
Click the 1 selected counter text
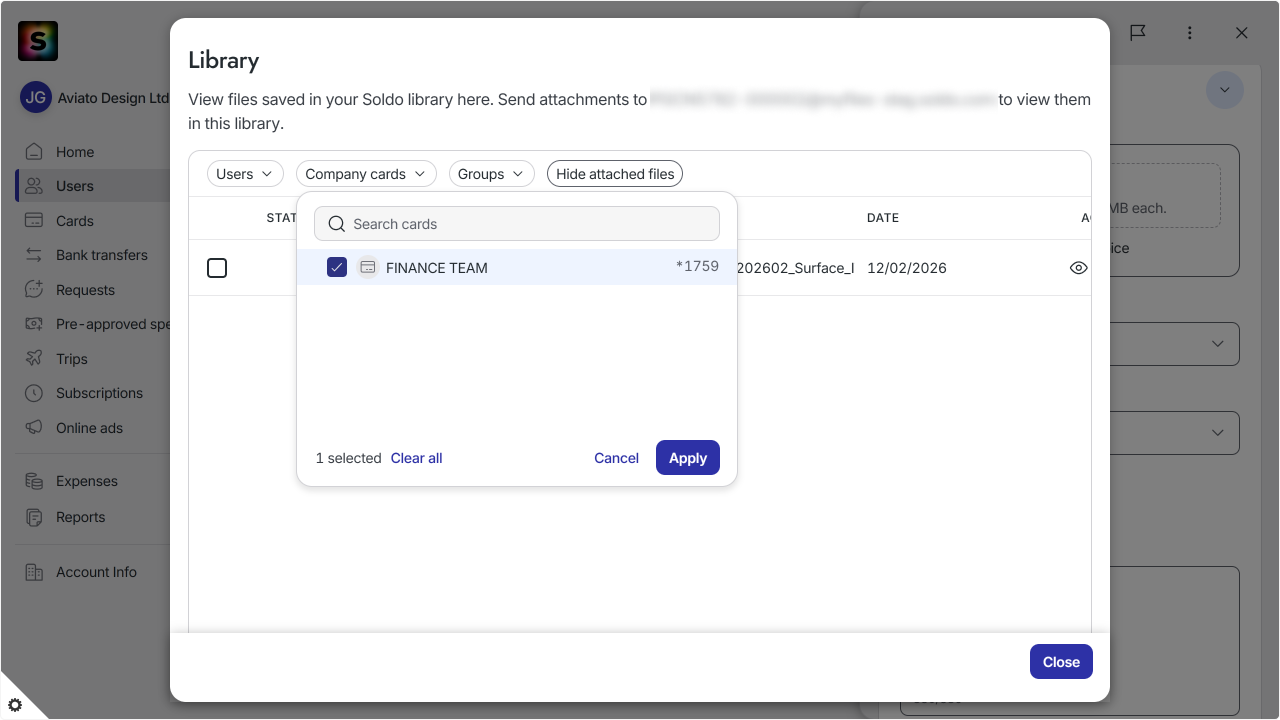349,458
